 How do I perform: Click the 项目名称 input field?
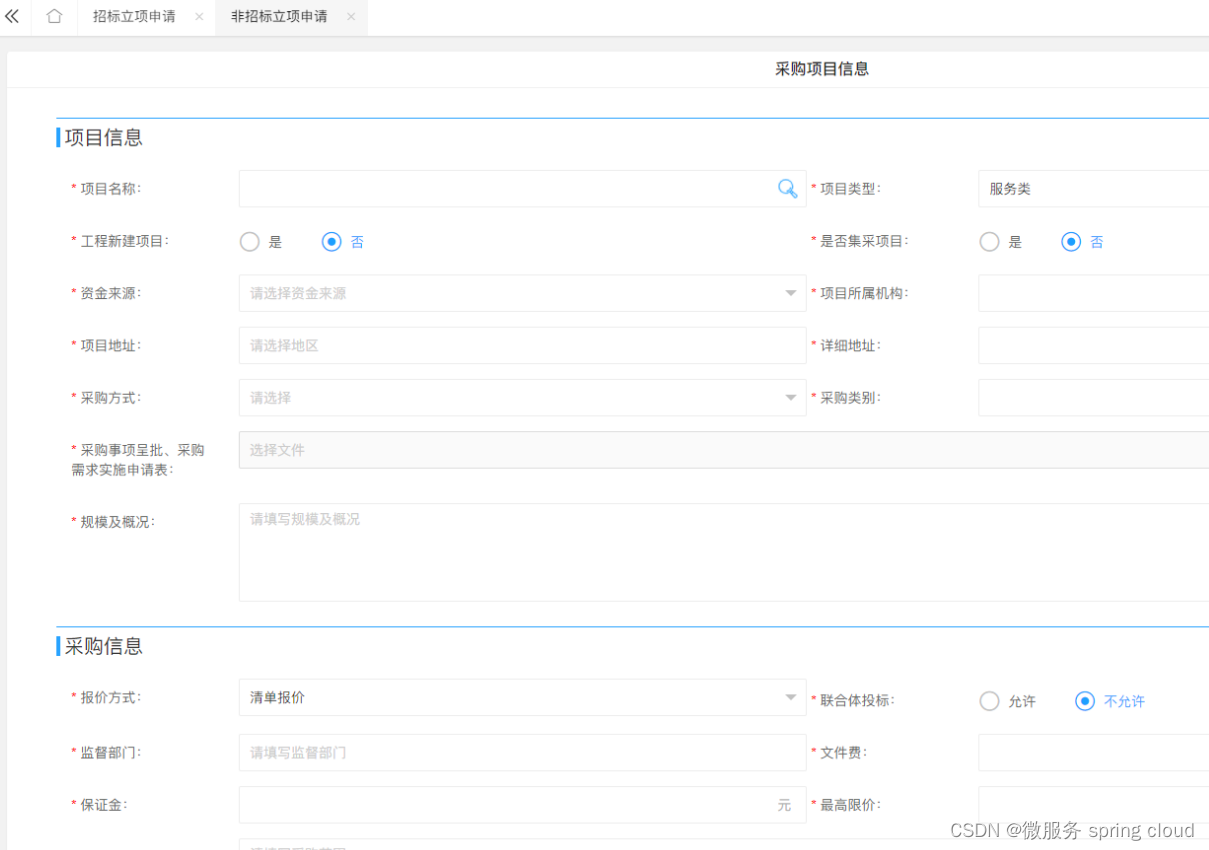click(522, 188)
